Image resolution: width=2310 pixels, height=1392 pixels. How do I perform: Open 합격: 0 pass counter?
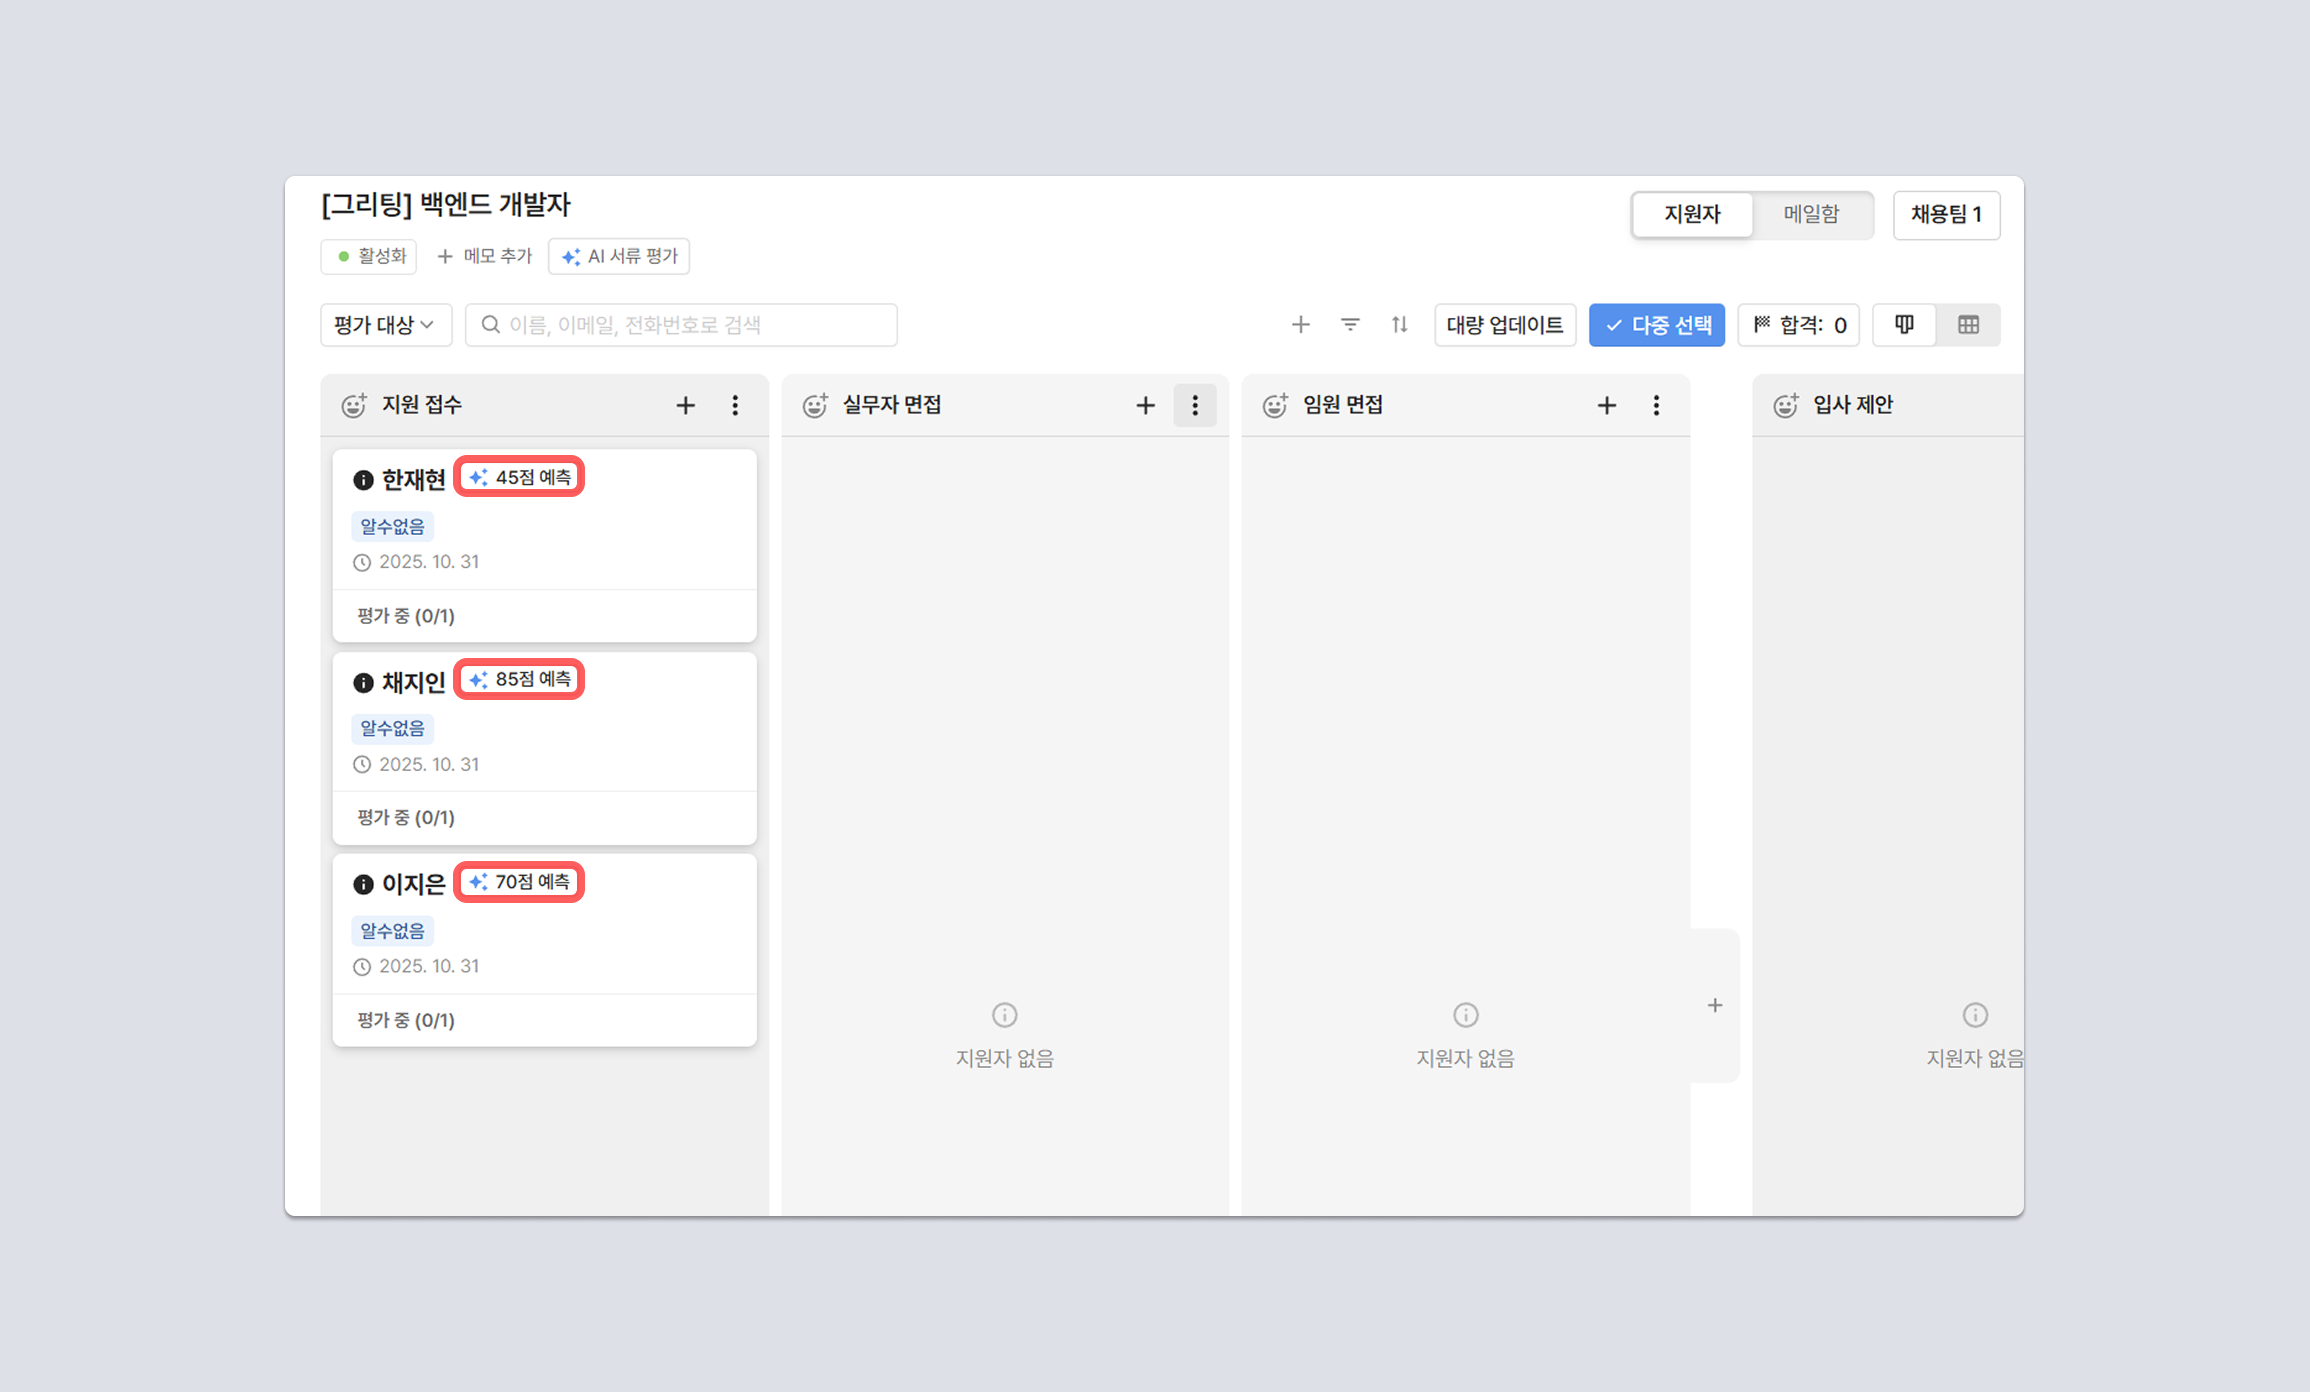point(1798,325)
